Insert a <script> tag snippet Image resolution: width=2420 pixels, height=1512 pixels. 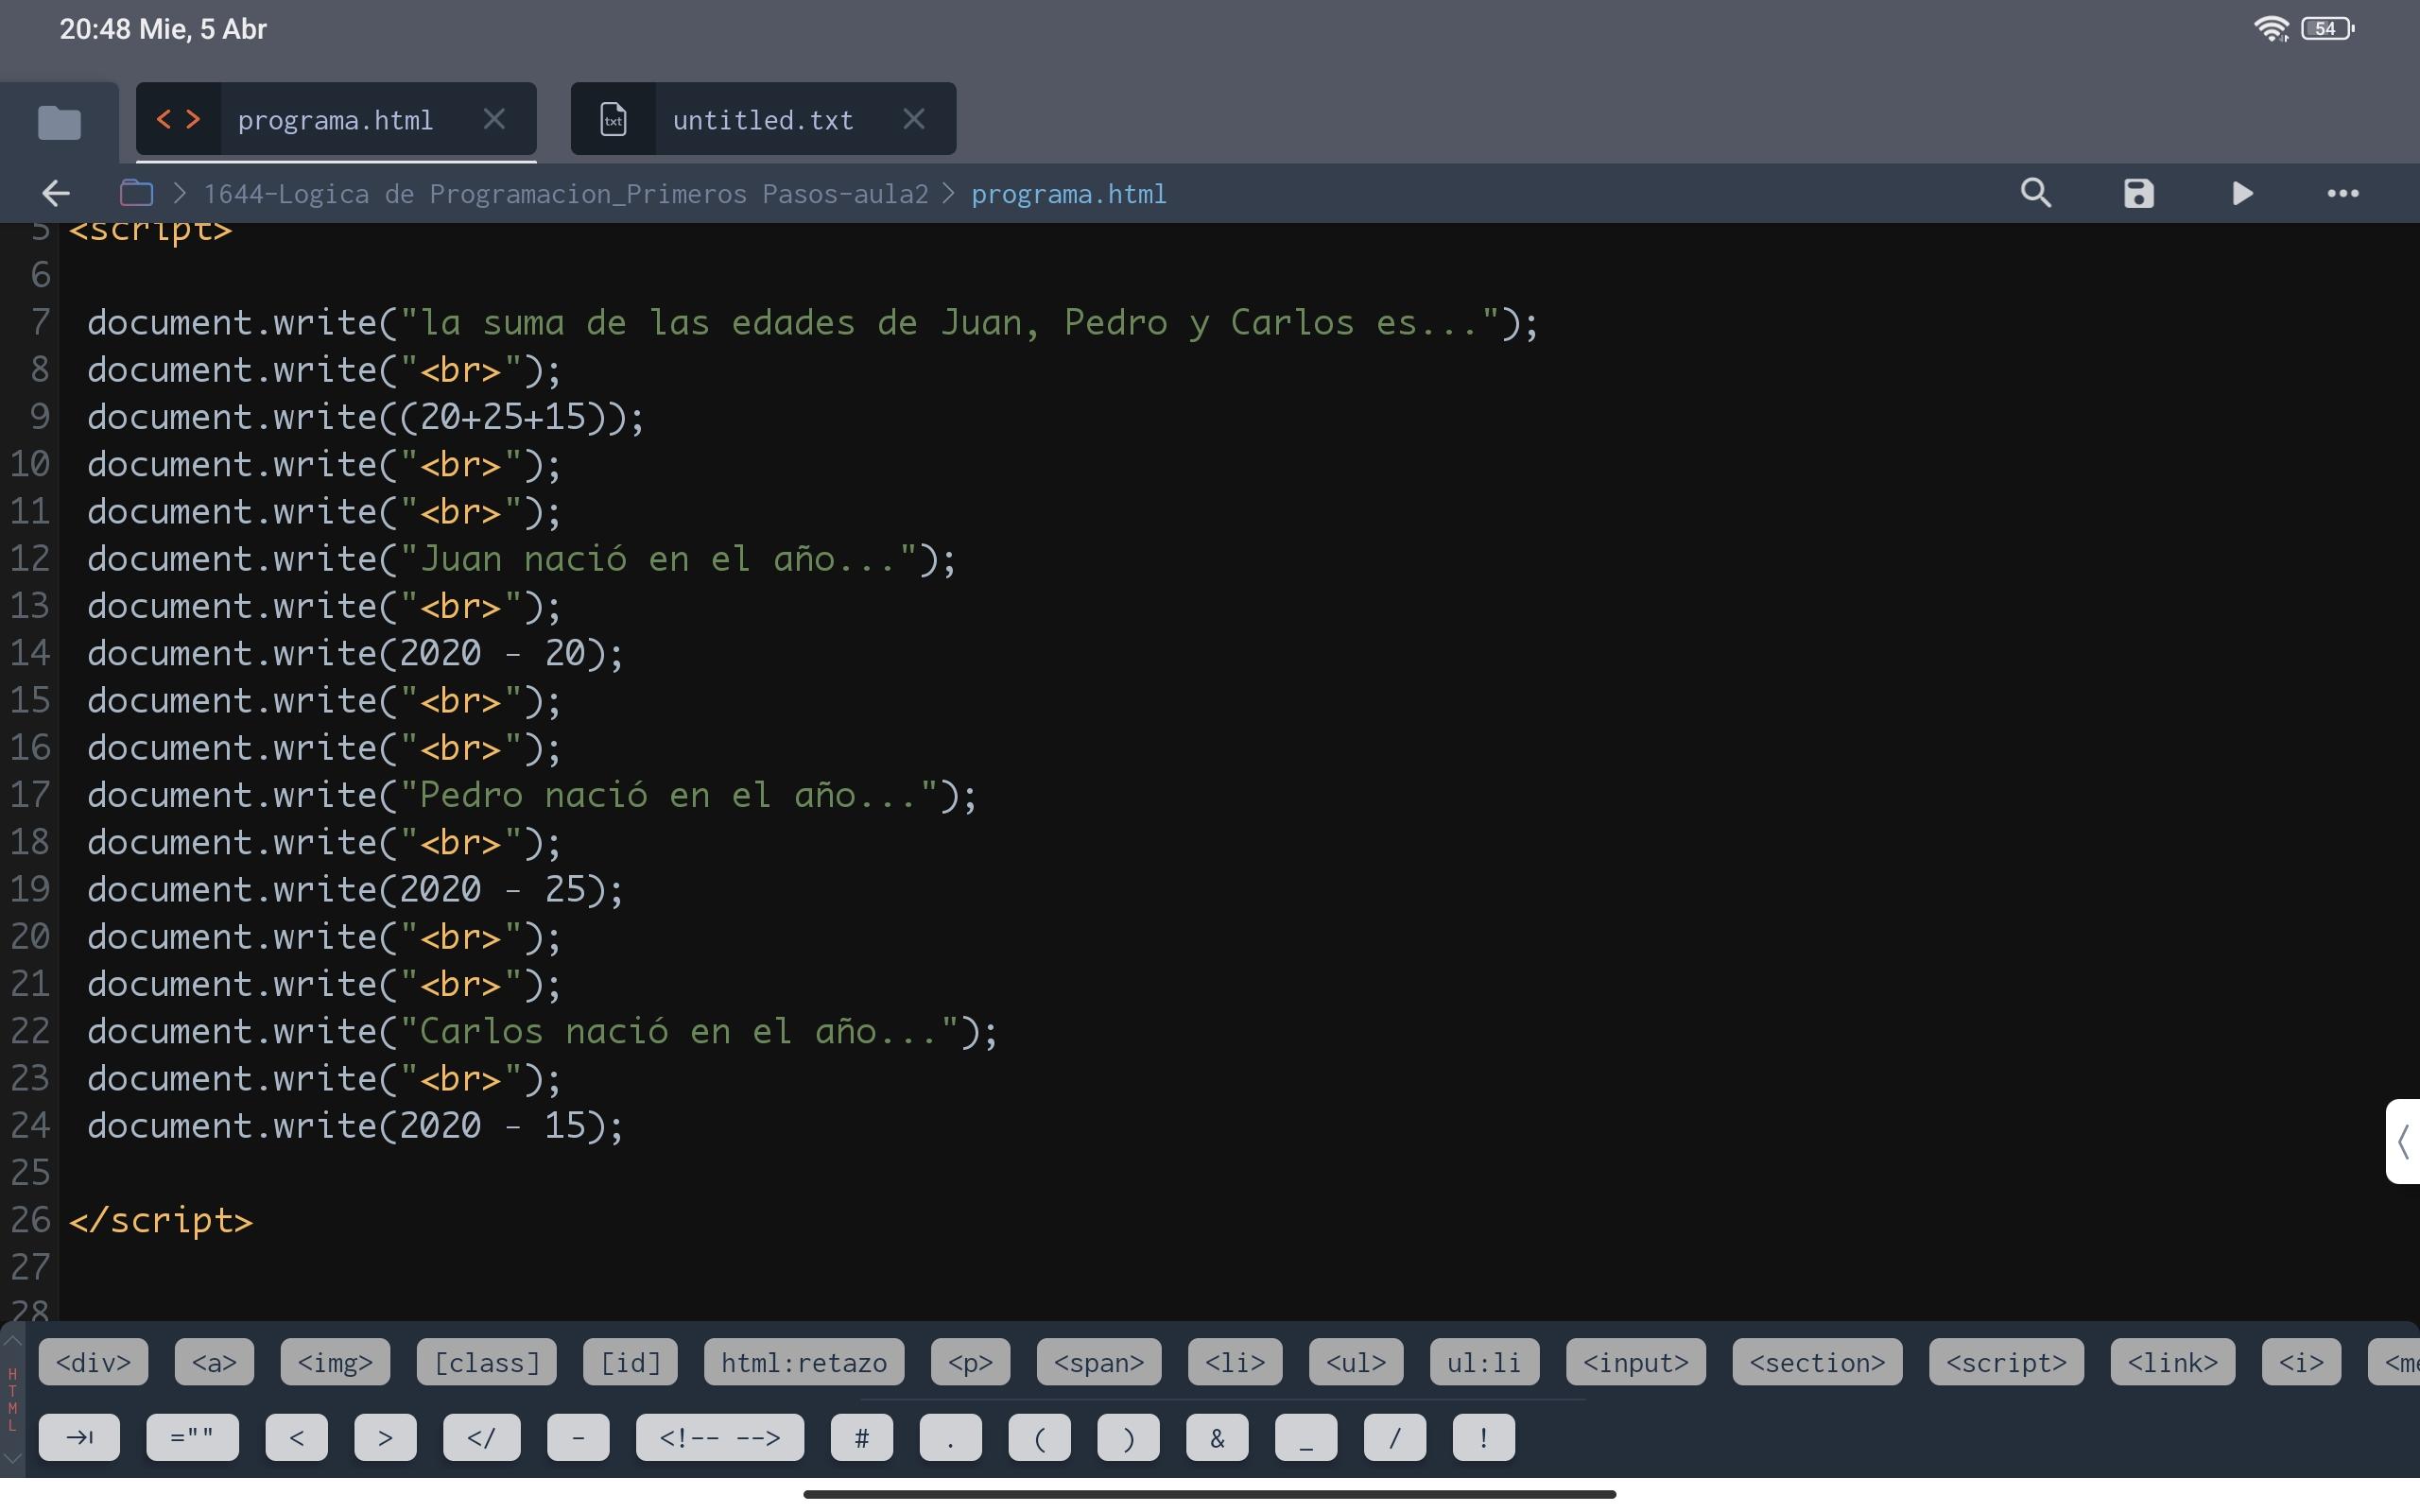pyautogui.click(x=2006, y=1362)
